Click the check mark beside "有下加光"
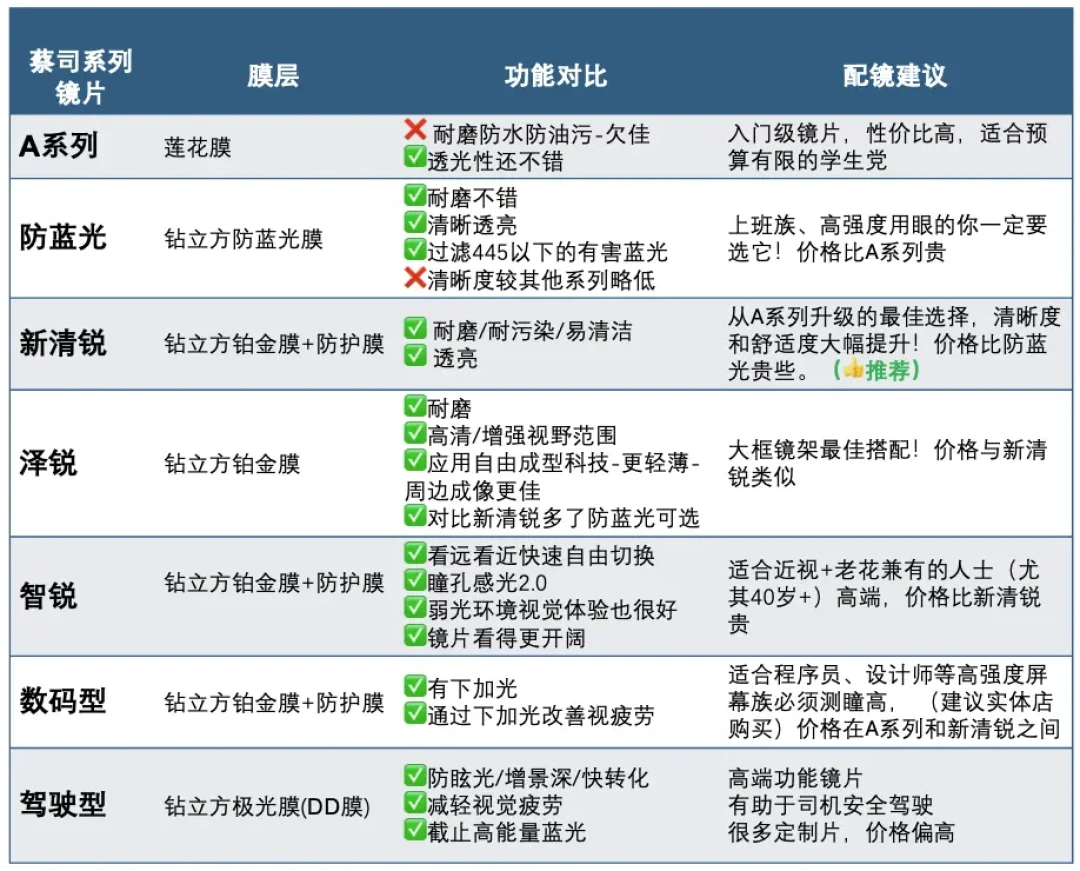The height and width of the screenshot is (871, 1080). [x=415, y=685]
